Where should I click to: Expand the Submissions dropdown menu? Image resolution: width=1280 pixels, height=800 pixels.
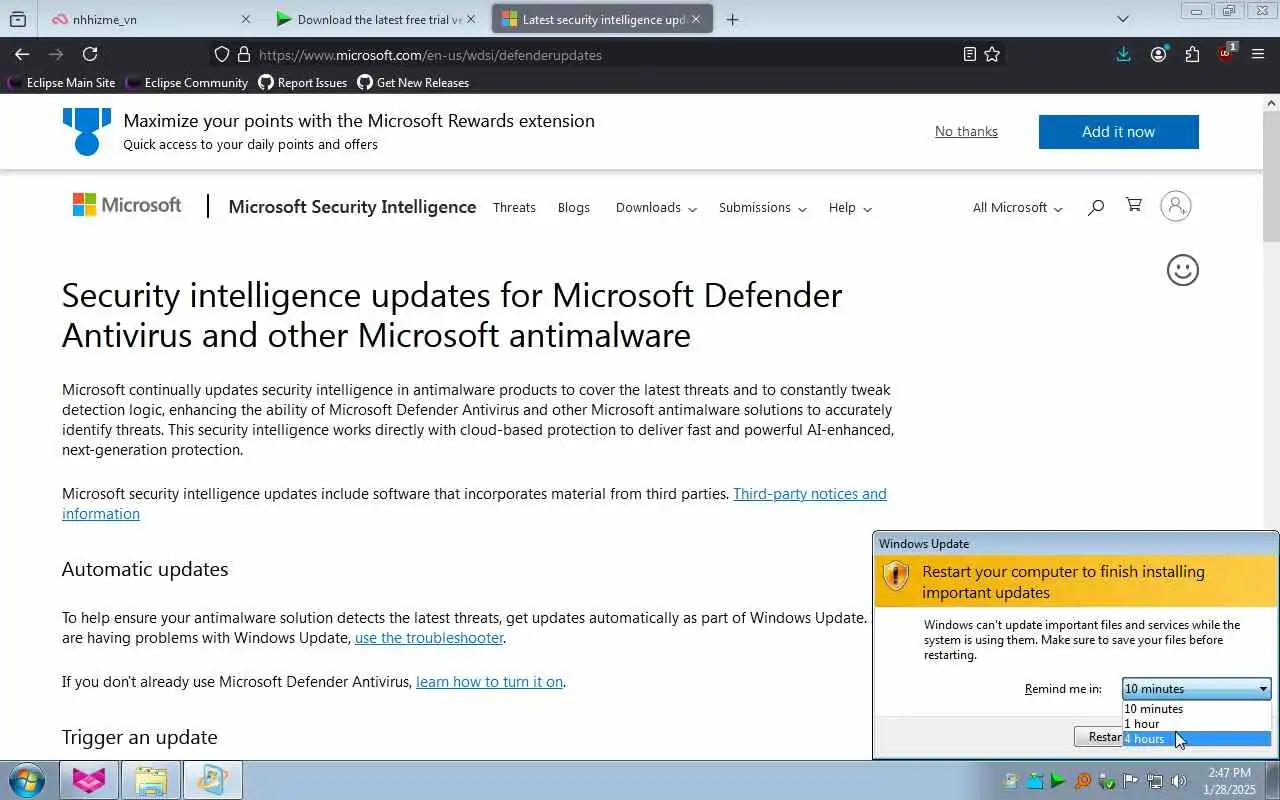point(762,207)
